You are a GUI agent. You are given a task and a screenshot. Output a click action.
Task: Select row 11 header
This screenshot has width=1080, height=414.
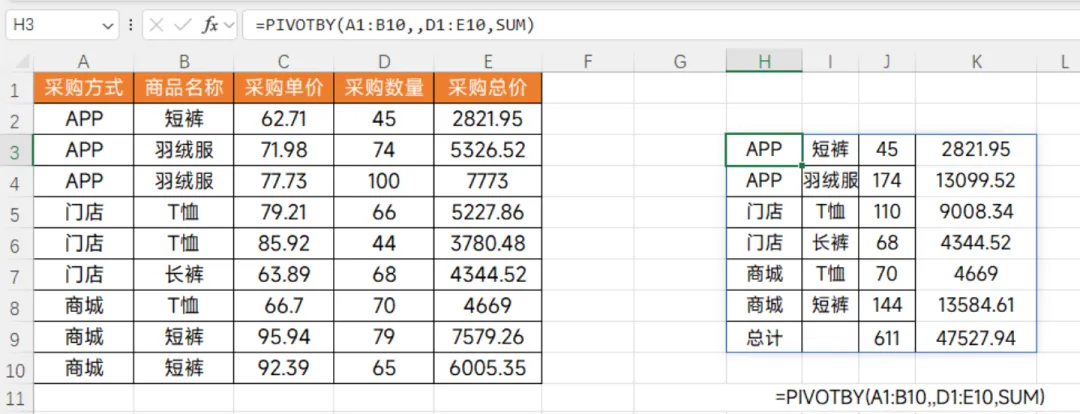point(16,399)
